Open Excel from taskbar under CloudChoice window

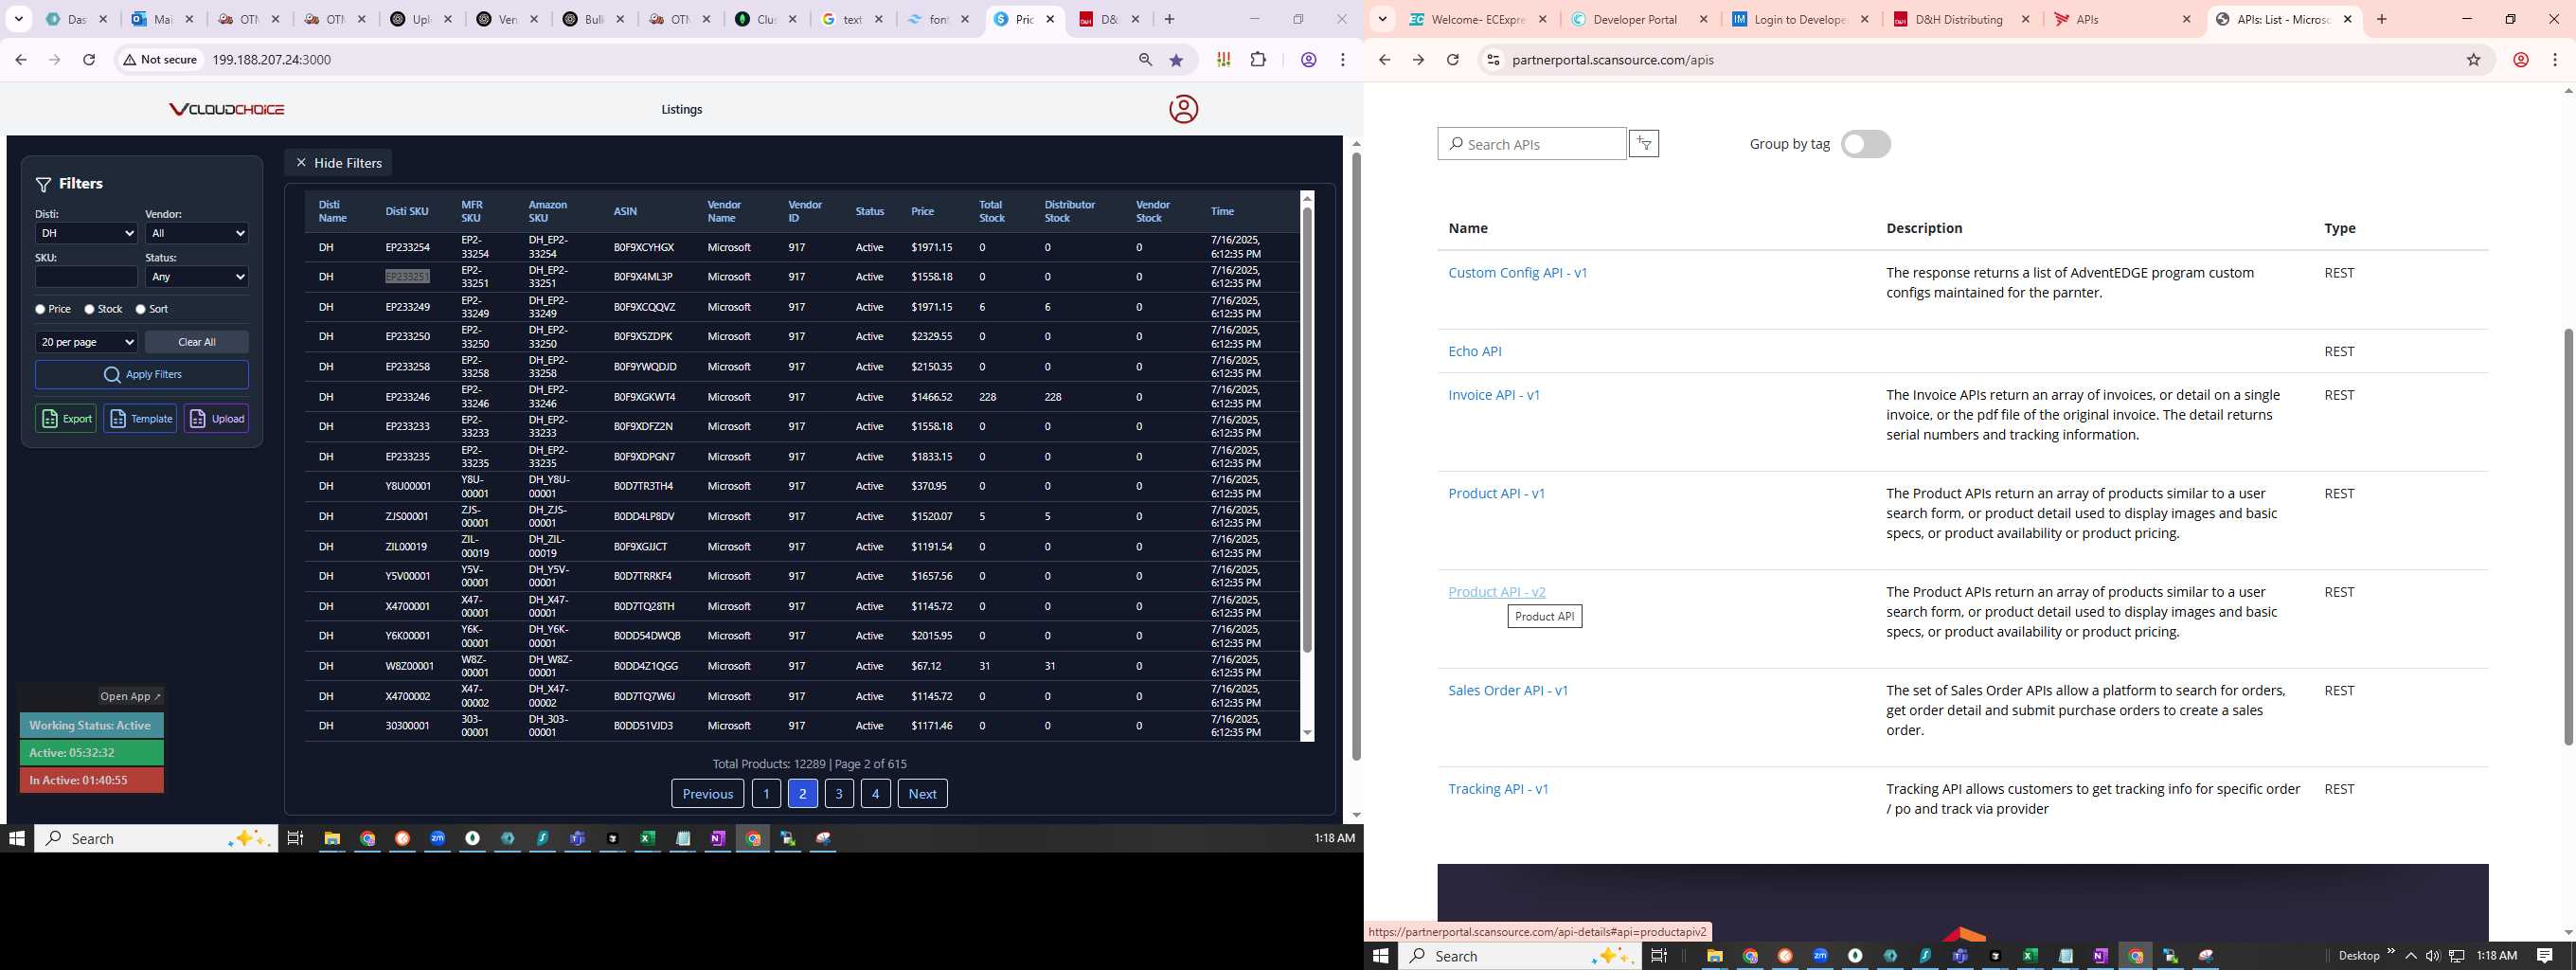click(647, 838)
